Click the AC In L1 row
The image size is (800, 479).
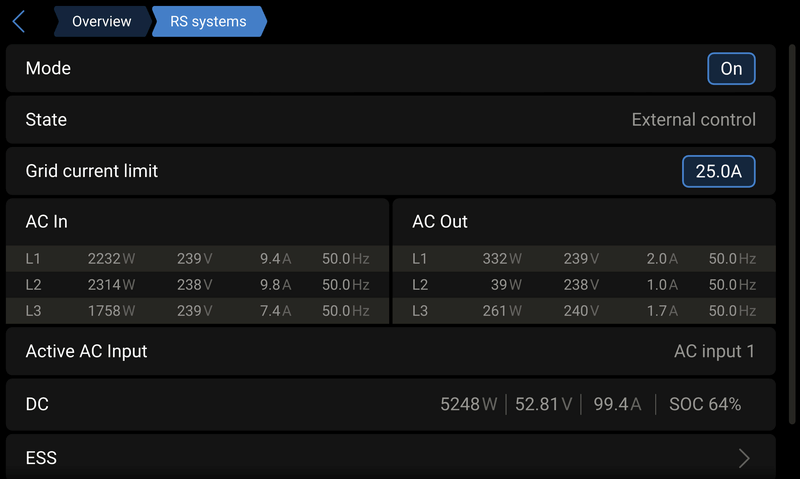(197, 259)
